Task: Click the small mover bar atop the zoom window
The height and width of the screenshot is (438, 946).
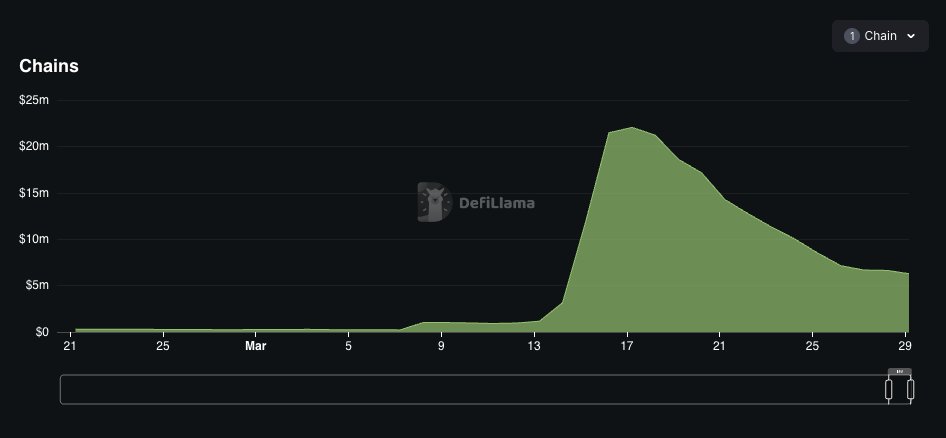Action: click(x=900, y=372)
